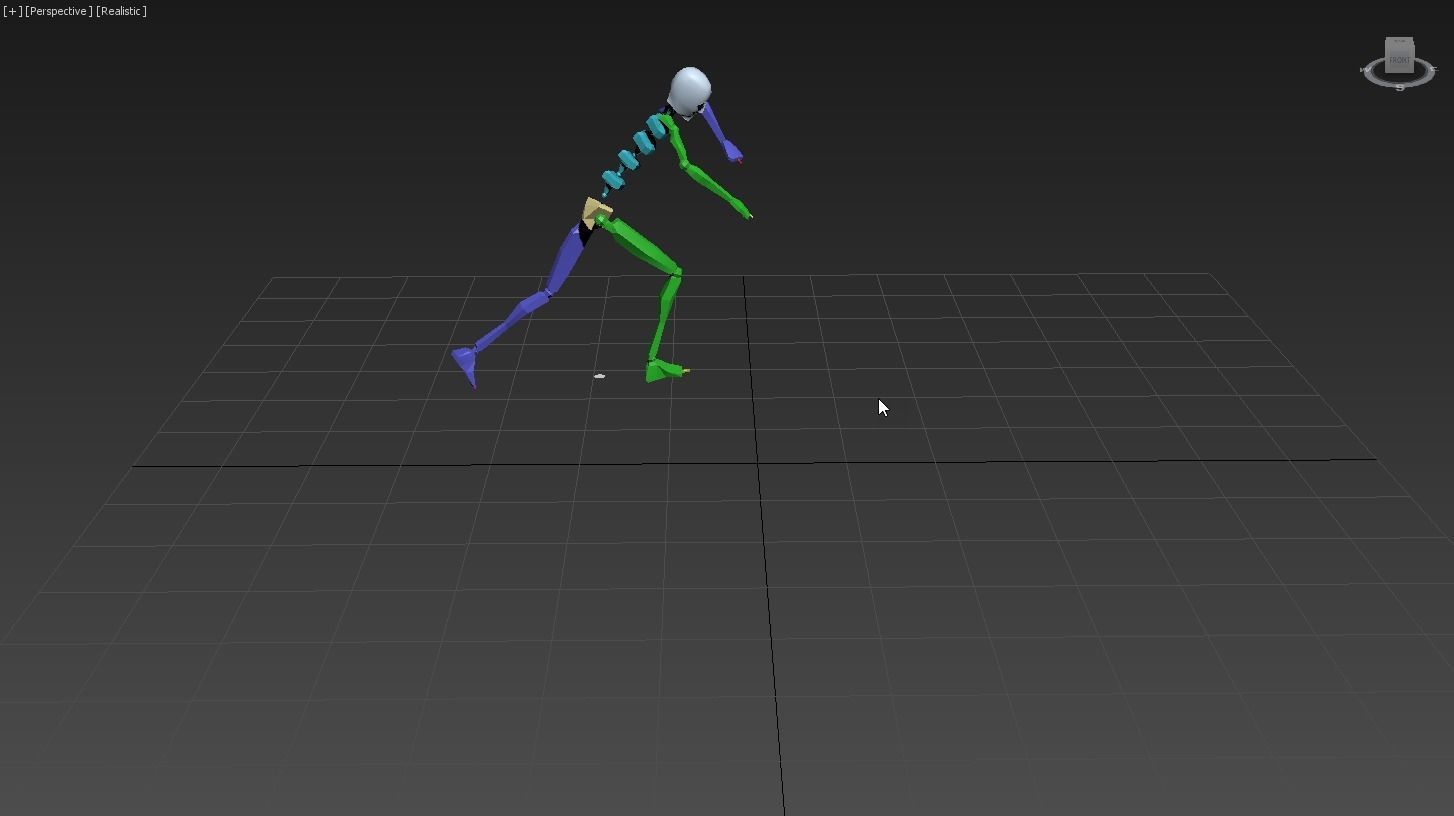This screenshot has height=816, width=1454.
Task: Select the green upper arm bone
Action: click(x=676, y=143)
